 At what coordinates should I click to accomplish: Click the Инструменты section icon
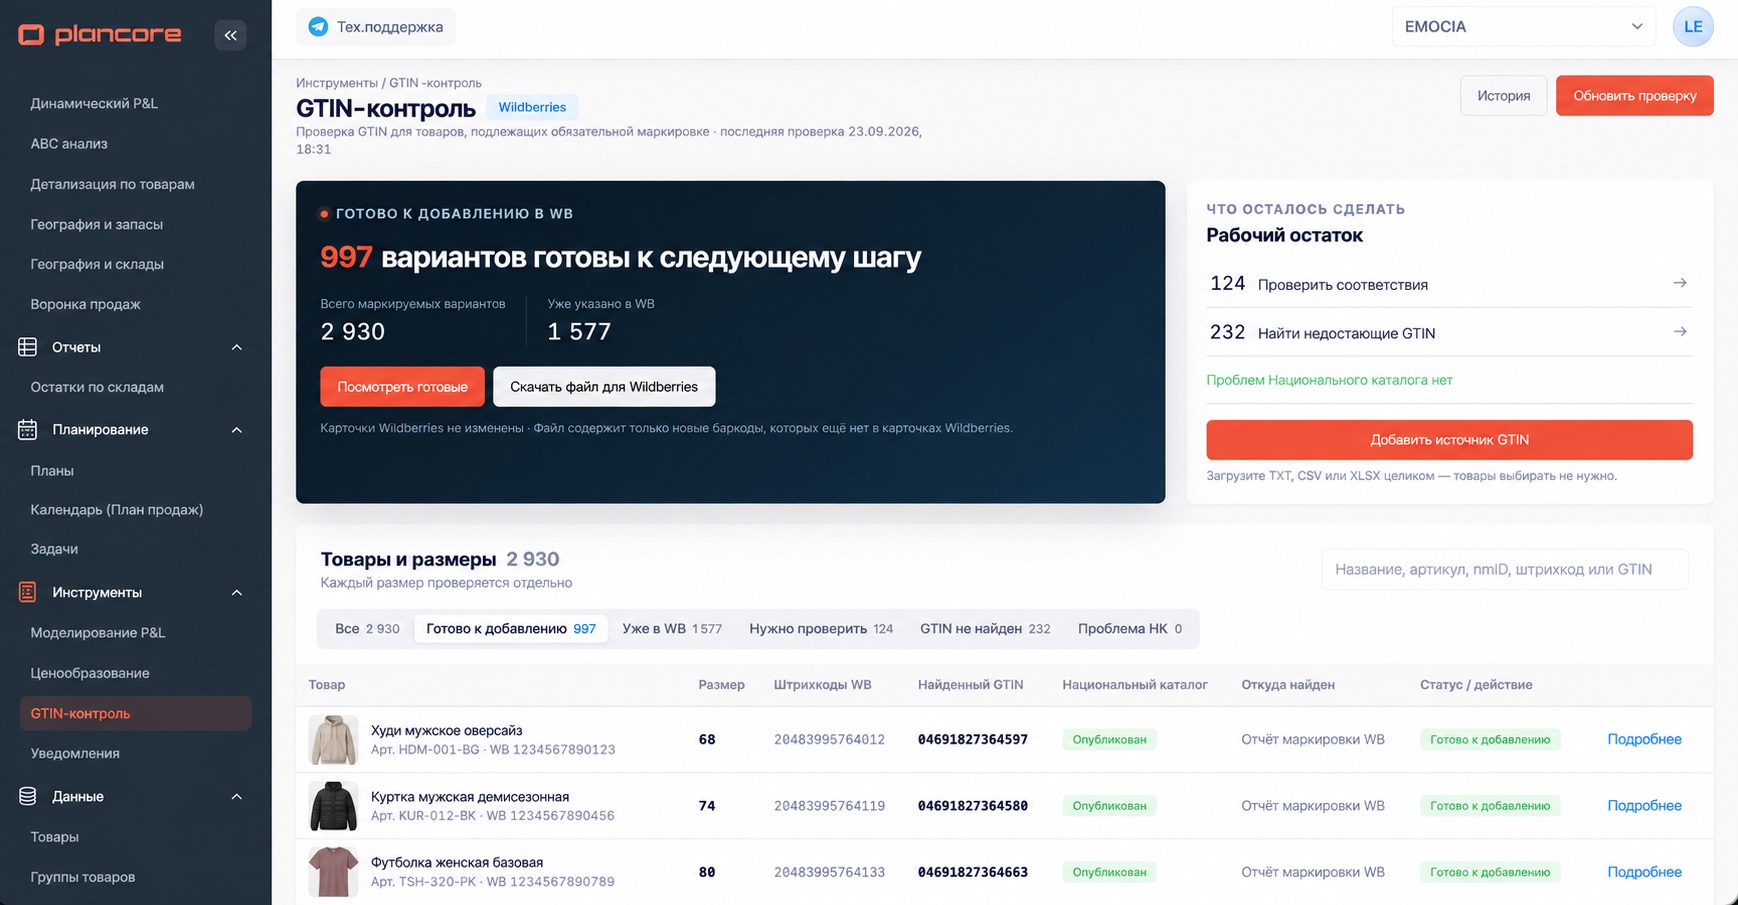pyautogui.click(x=28, y=592)
